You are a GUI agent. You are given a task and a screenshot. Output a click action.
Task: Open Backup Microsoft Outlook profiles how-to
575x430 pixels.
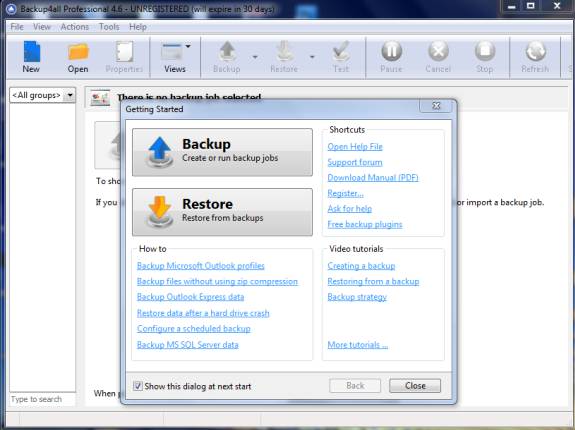(x=201, y=266)
